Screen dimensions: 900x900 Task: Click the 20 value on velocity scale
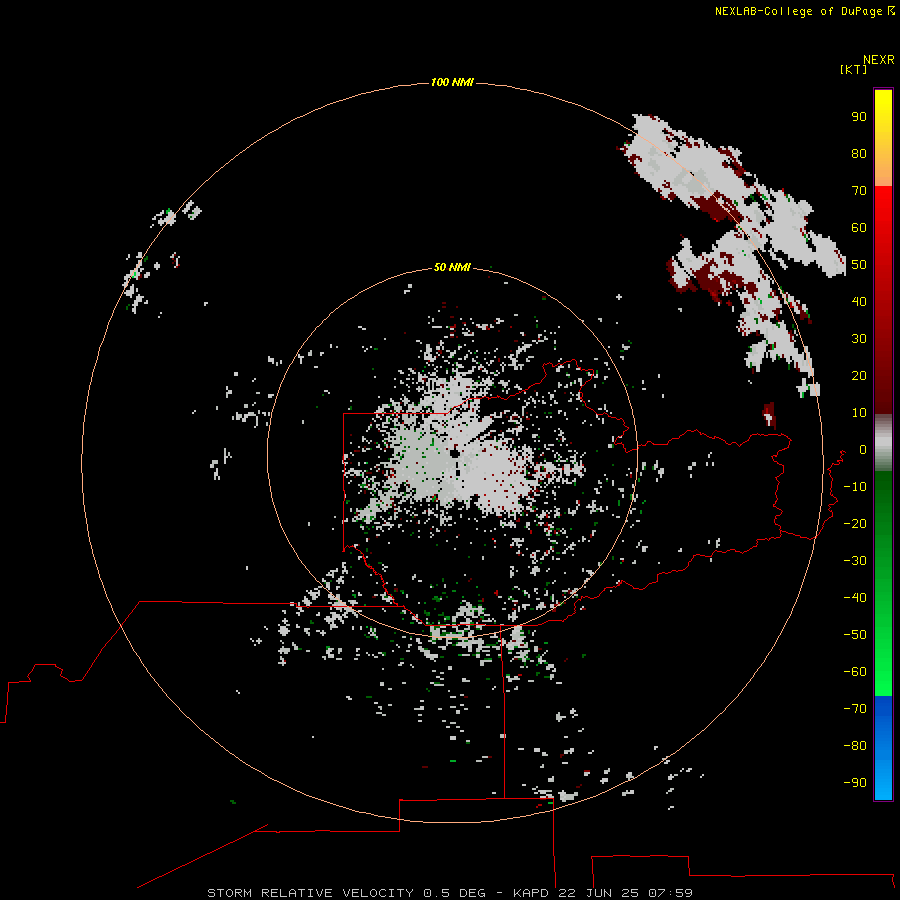[x=859, y=376]
